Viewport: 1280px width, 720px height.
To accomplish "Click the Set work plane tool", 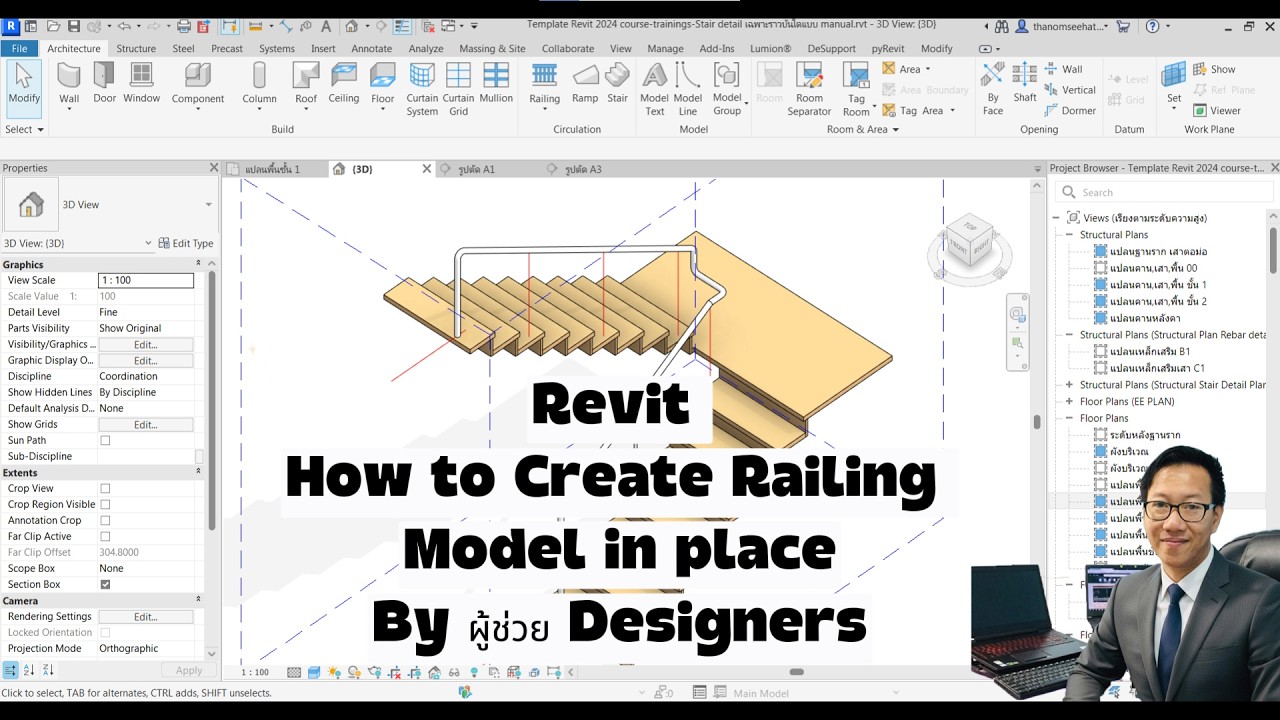I will pos(1174,84).
